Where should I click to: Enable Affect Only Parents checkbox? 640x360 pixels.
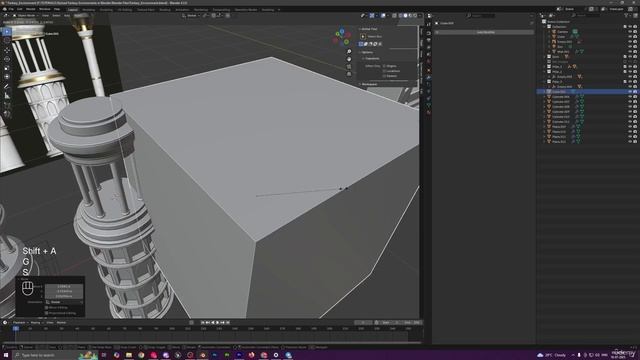tap(384, 76)
